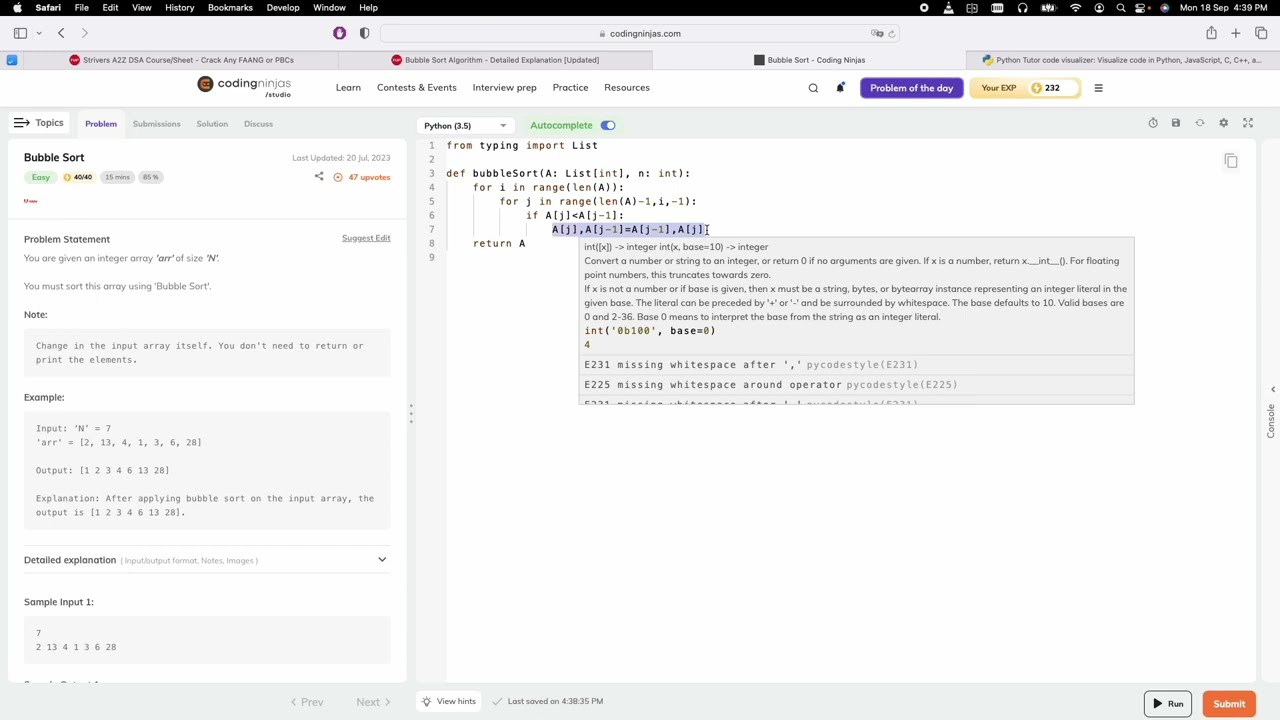Open the Solution tab
The height and width of the screenshot is (720, 1280).
pyautogui.click(x=212, y=124)
